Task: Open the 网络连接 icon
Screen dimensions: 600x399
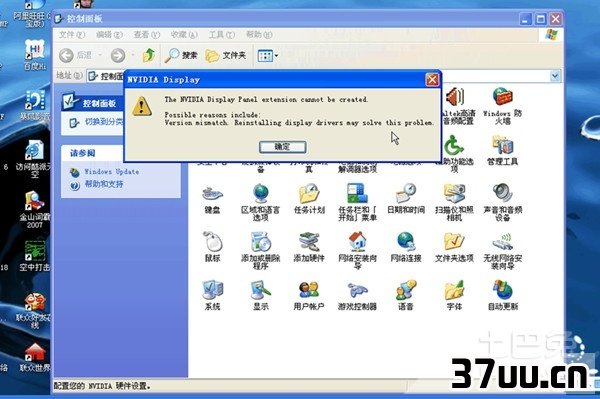Action: (x=406, y=247)
